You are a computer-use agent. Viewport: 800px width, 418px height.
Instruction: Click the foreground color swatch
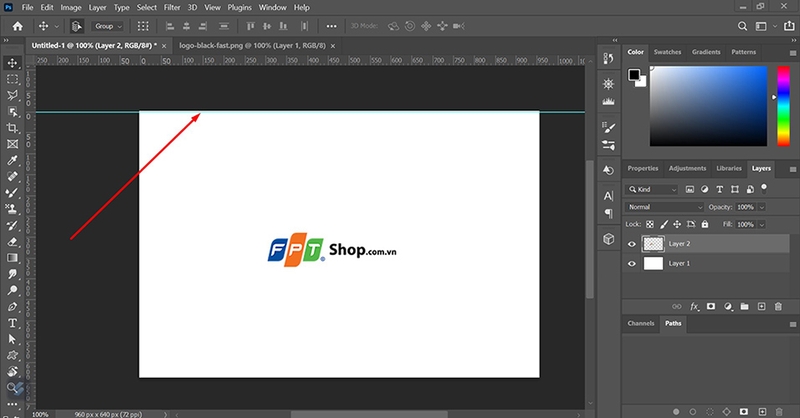coord(634,75)
